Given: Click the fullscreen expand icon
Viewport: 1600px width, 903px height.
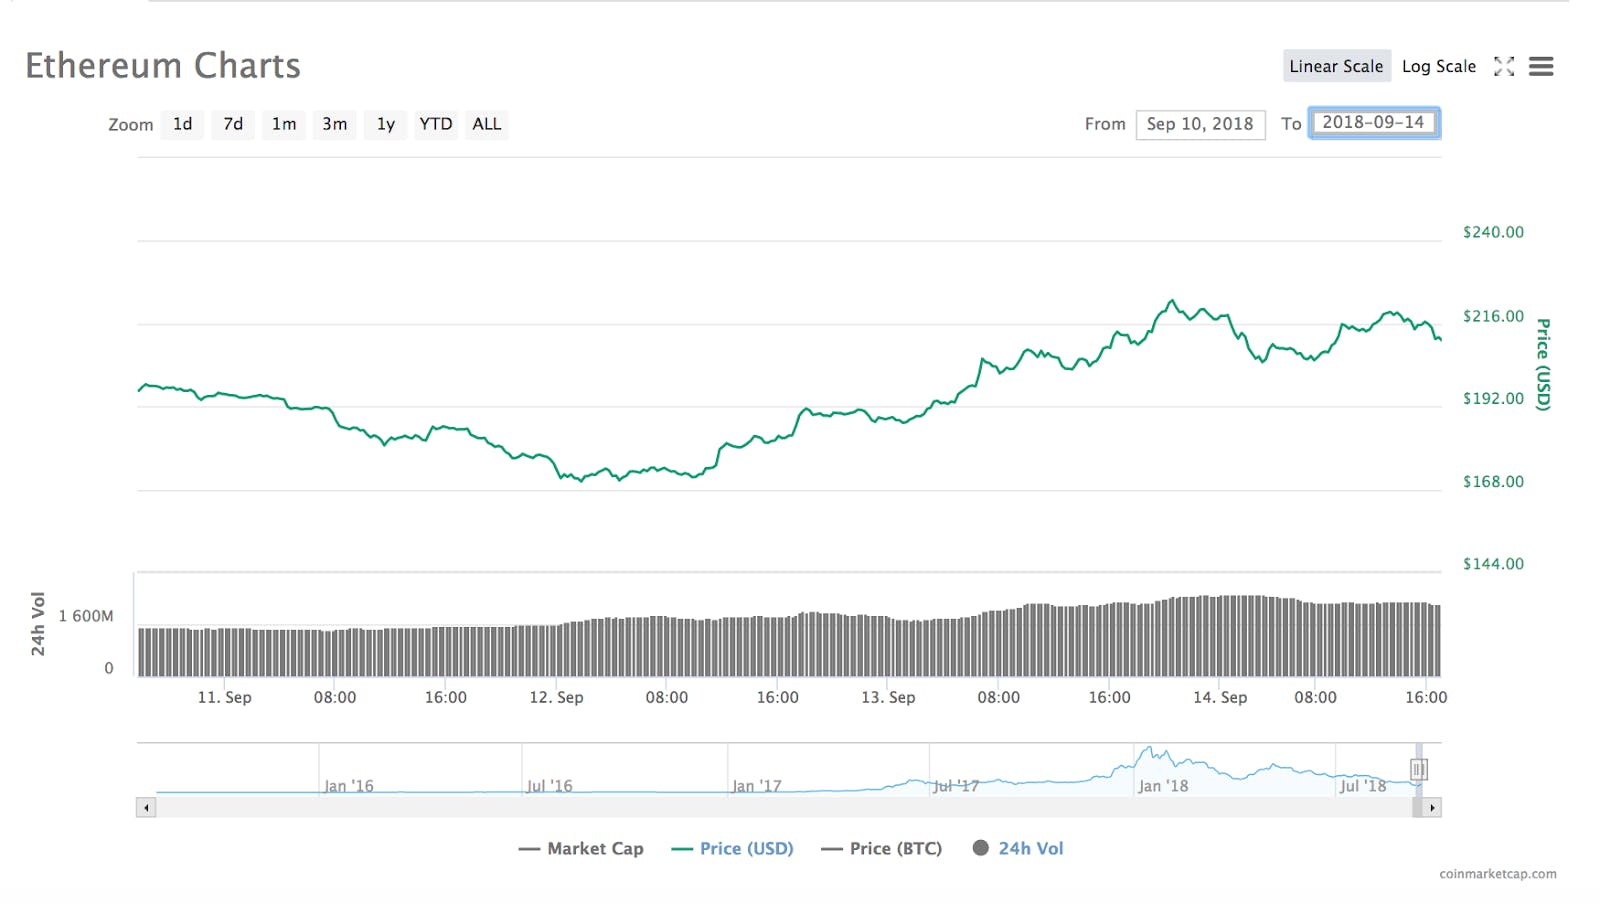Looking at the screenshot, I should (x=1504, y=66).
